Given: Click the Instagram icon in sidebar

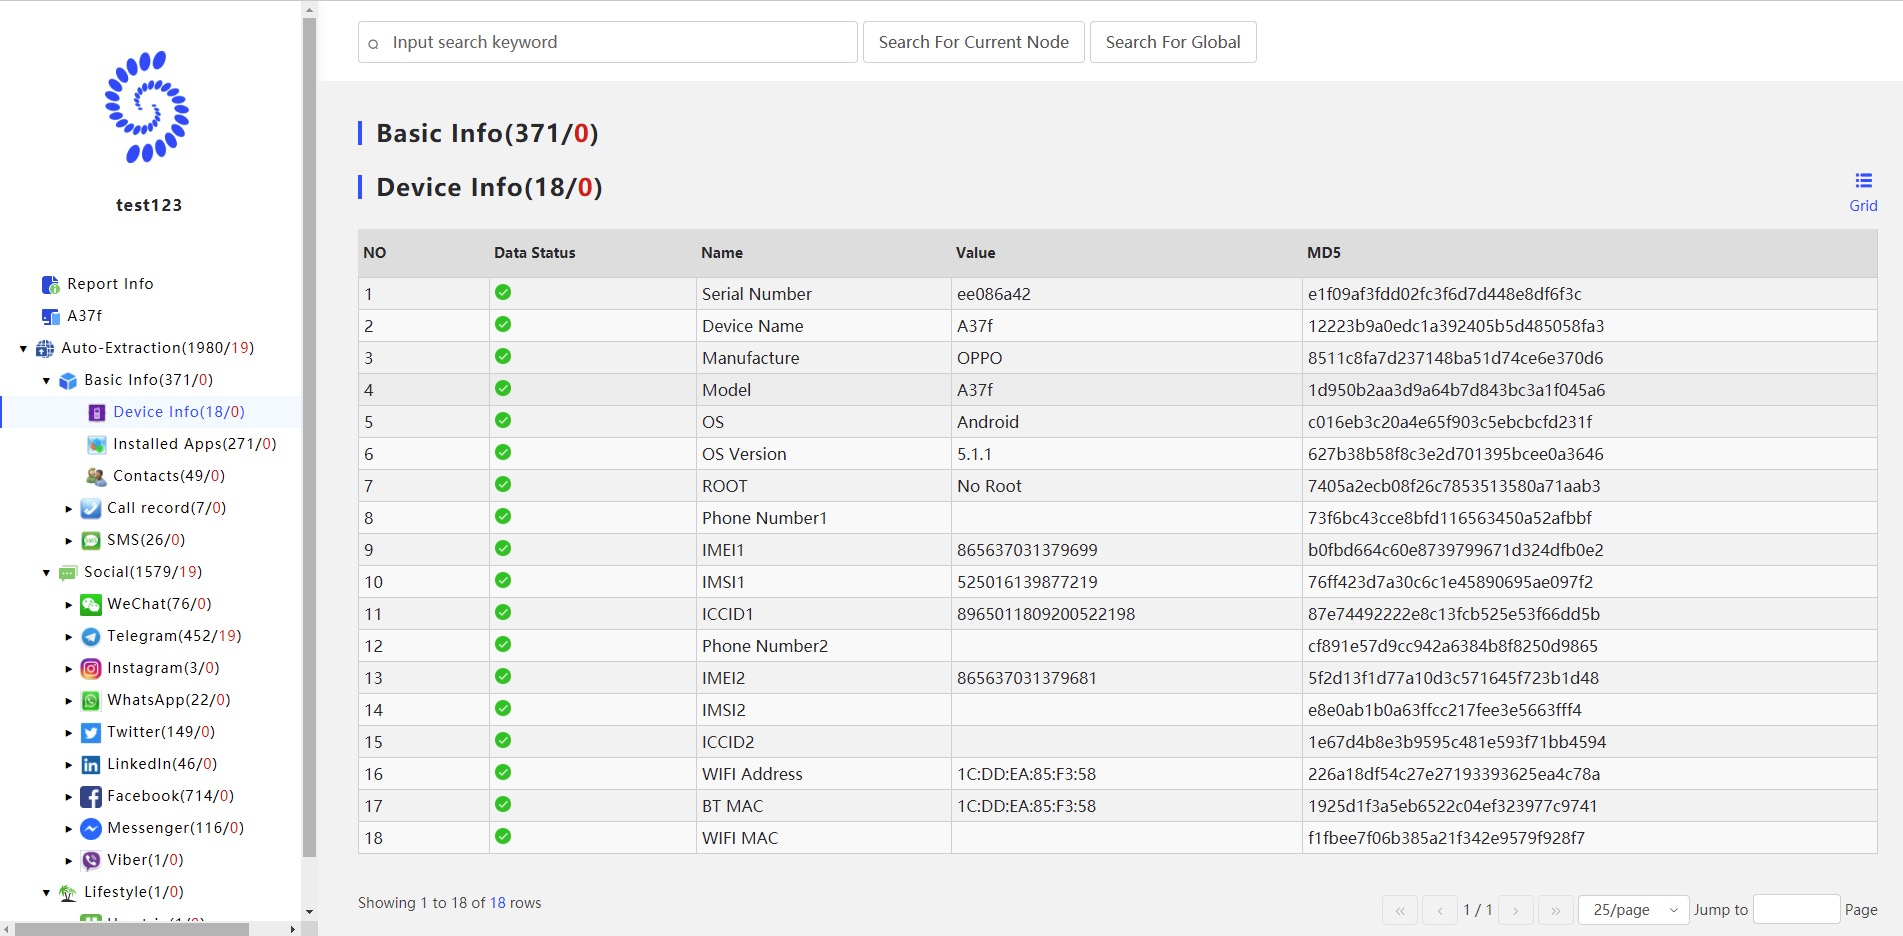Looking at the screenshot, I should click(91, 668).
